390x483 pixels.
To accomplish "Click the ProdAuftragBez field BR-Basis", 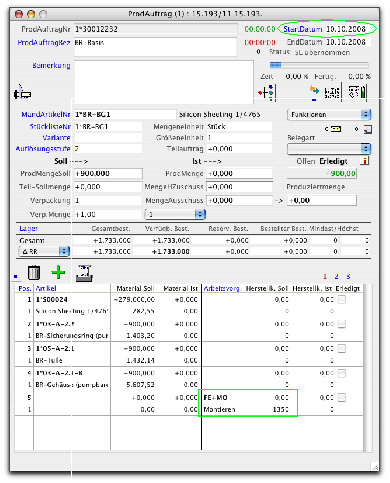I will coord(155,47).
